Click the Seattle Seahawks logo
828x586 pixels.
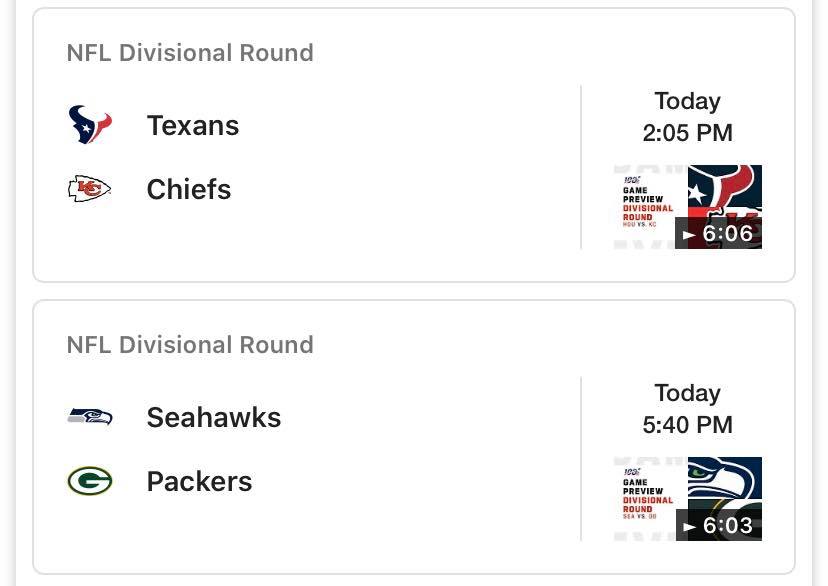pos(90,417)
